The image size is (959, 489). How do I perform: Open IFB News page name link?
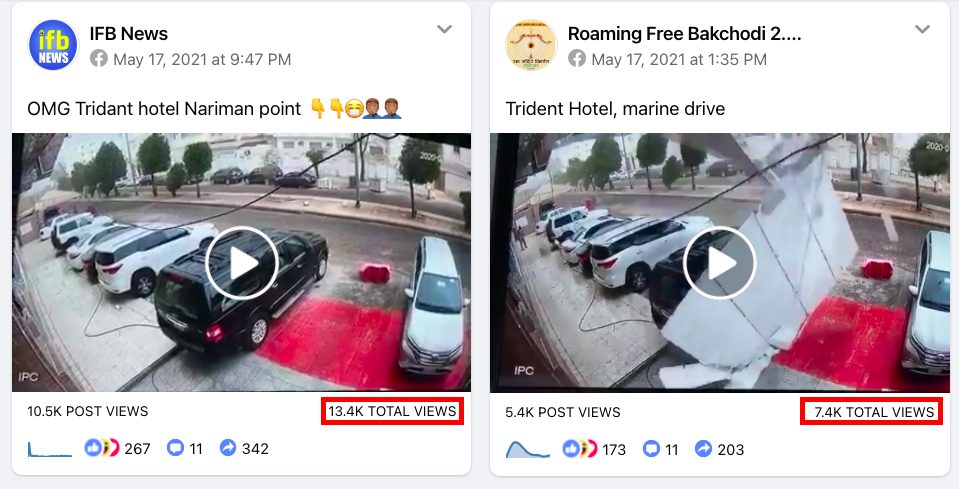pyautogui.click(x=128, y=34)
